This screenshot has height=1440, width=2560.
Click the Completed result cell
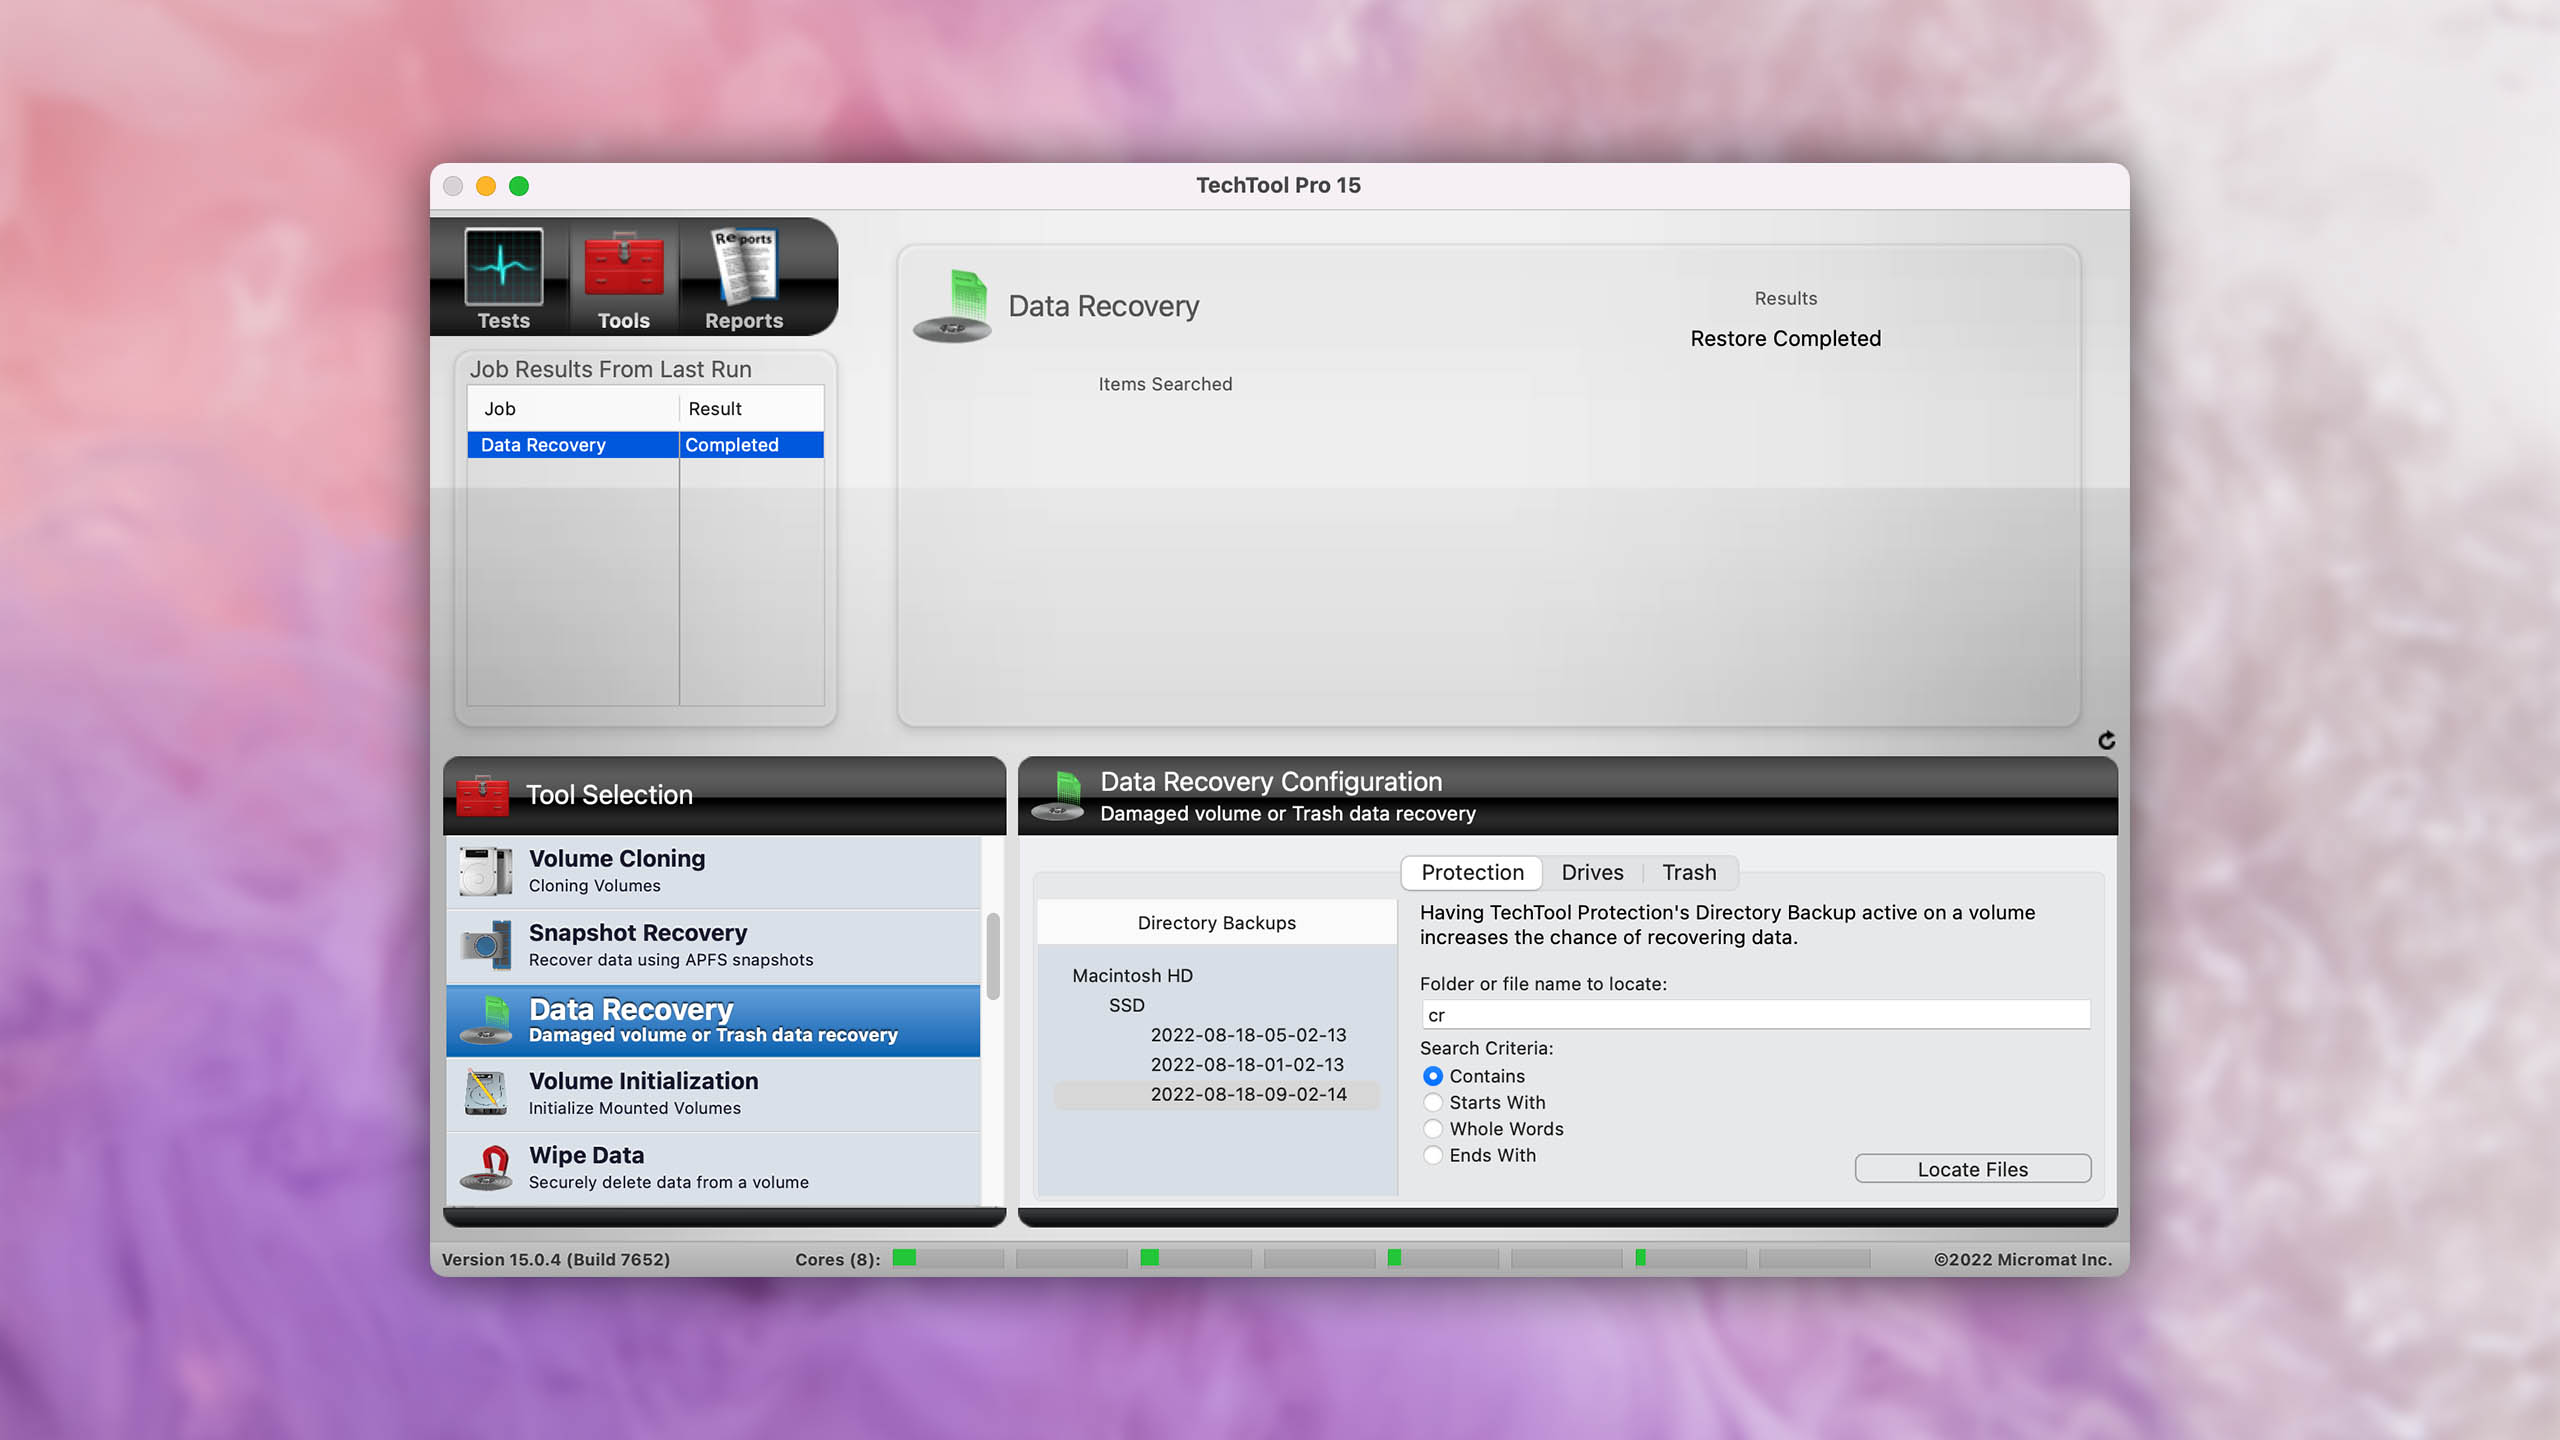(x=752, y=445)
